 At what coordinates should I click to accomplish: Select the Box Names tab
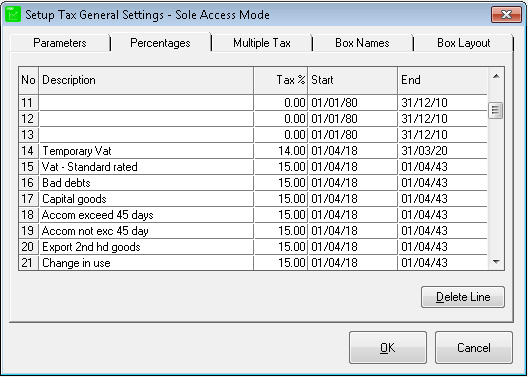click(x=362, y=43)
